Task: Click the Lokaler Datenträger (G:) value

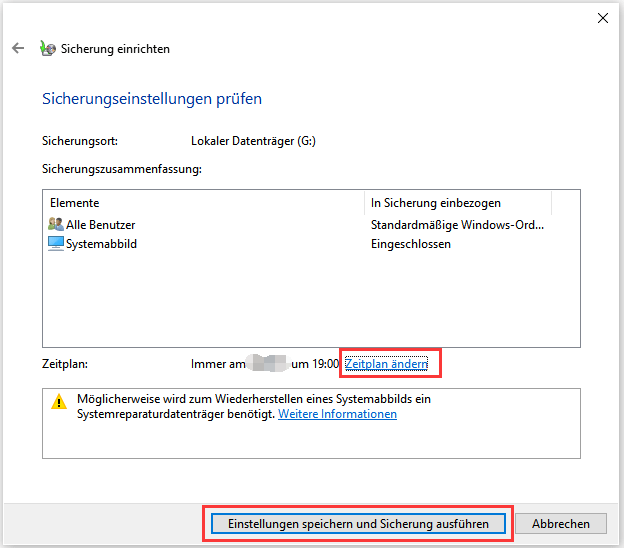Action: coord(253,141)
